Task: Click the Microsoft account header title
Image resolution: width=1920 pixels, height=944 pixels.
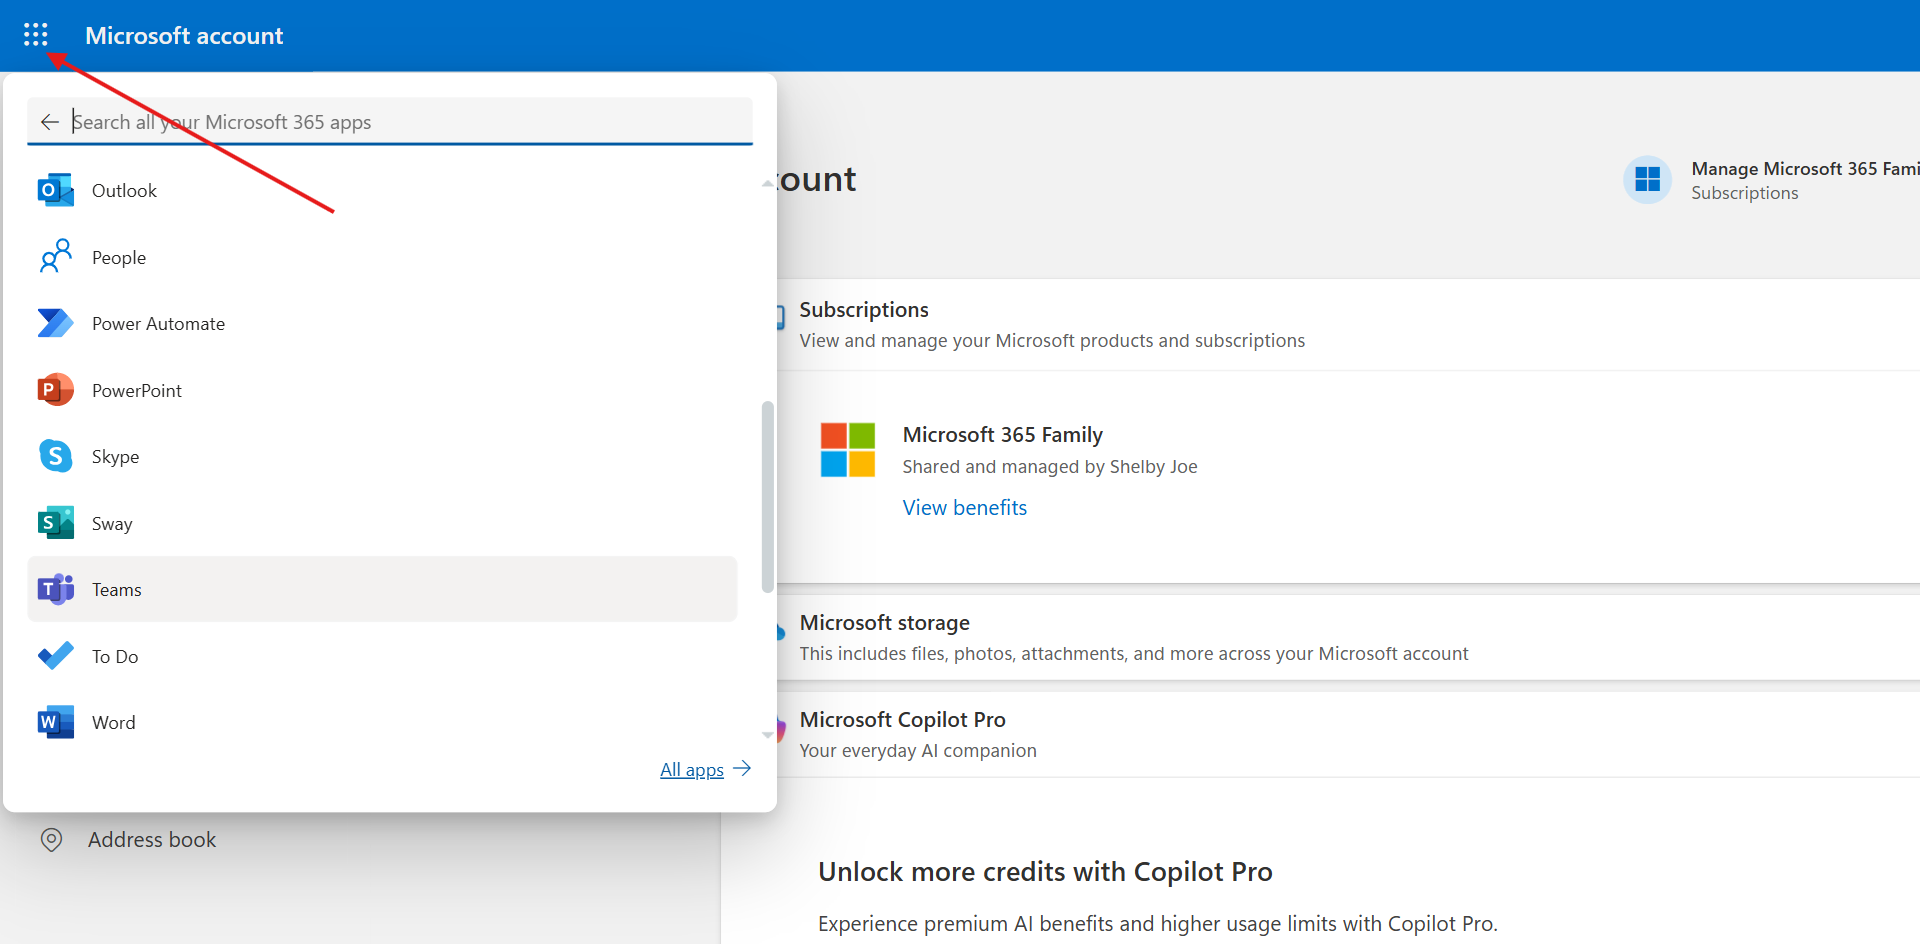Action: point(184,36)
